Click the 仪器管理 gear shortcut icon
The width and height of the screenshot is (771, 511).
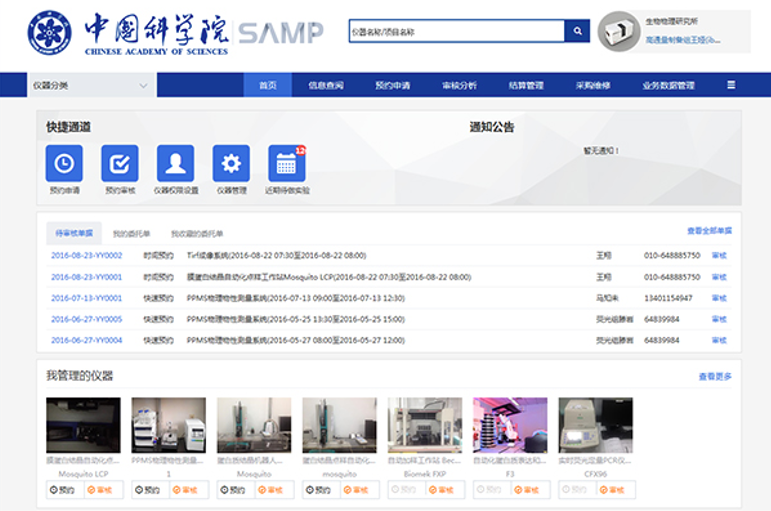tap(231, 163)
